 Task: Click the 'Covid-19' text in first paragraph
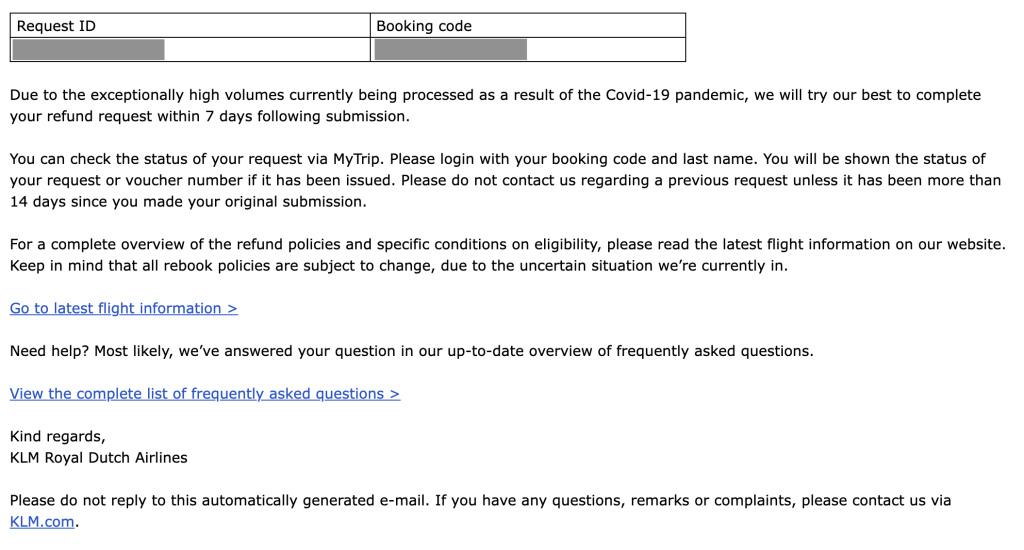tap(637, 95)
